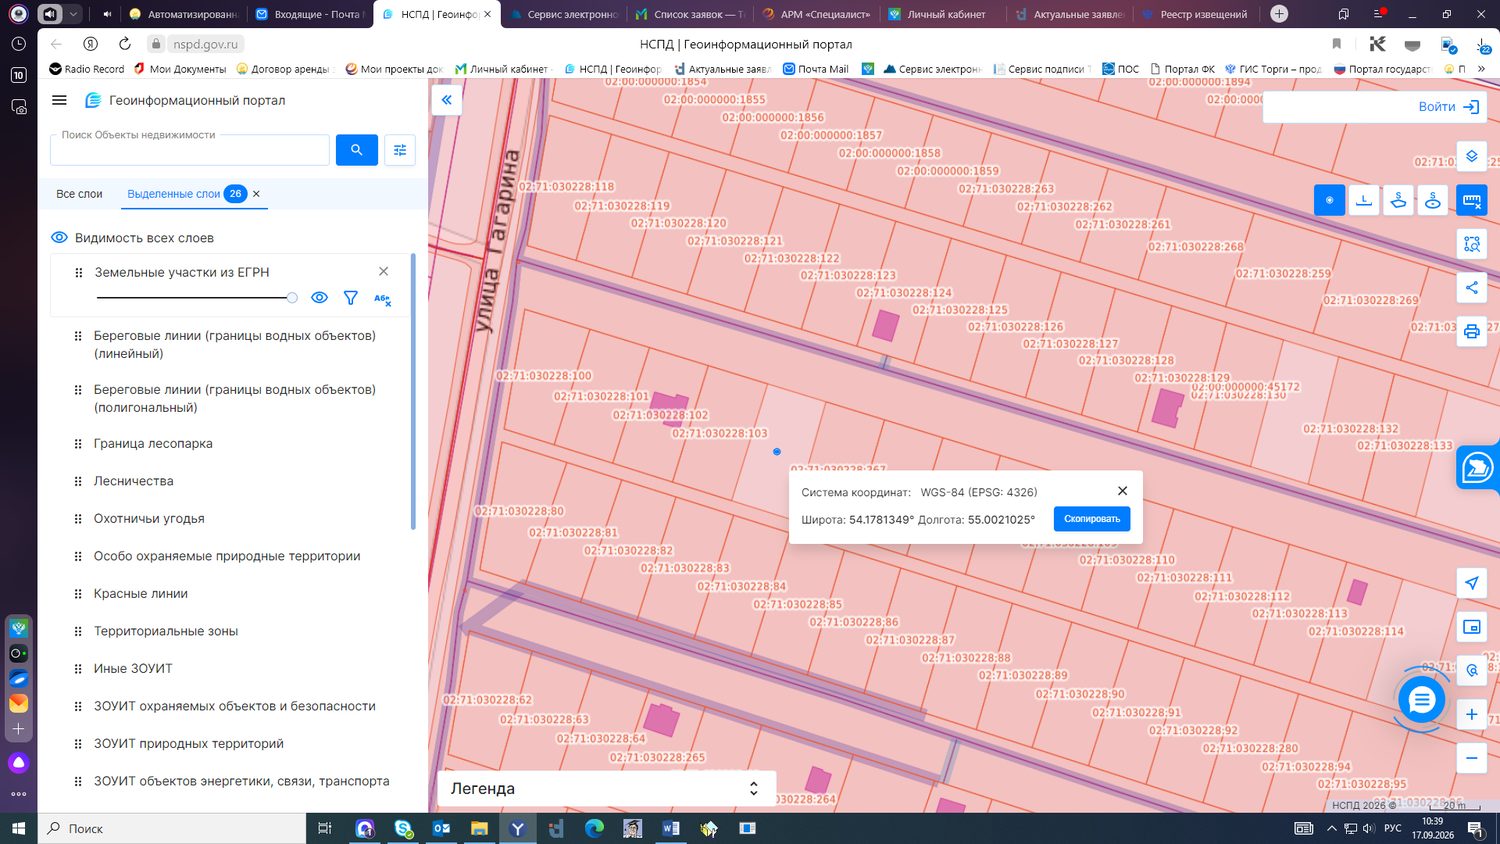Open the search-by-area selection tool
The width and height of the screenshot is (1500, 844).
click(1471, 244)
